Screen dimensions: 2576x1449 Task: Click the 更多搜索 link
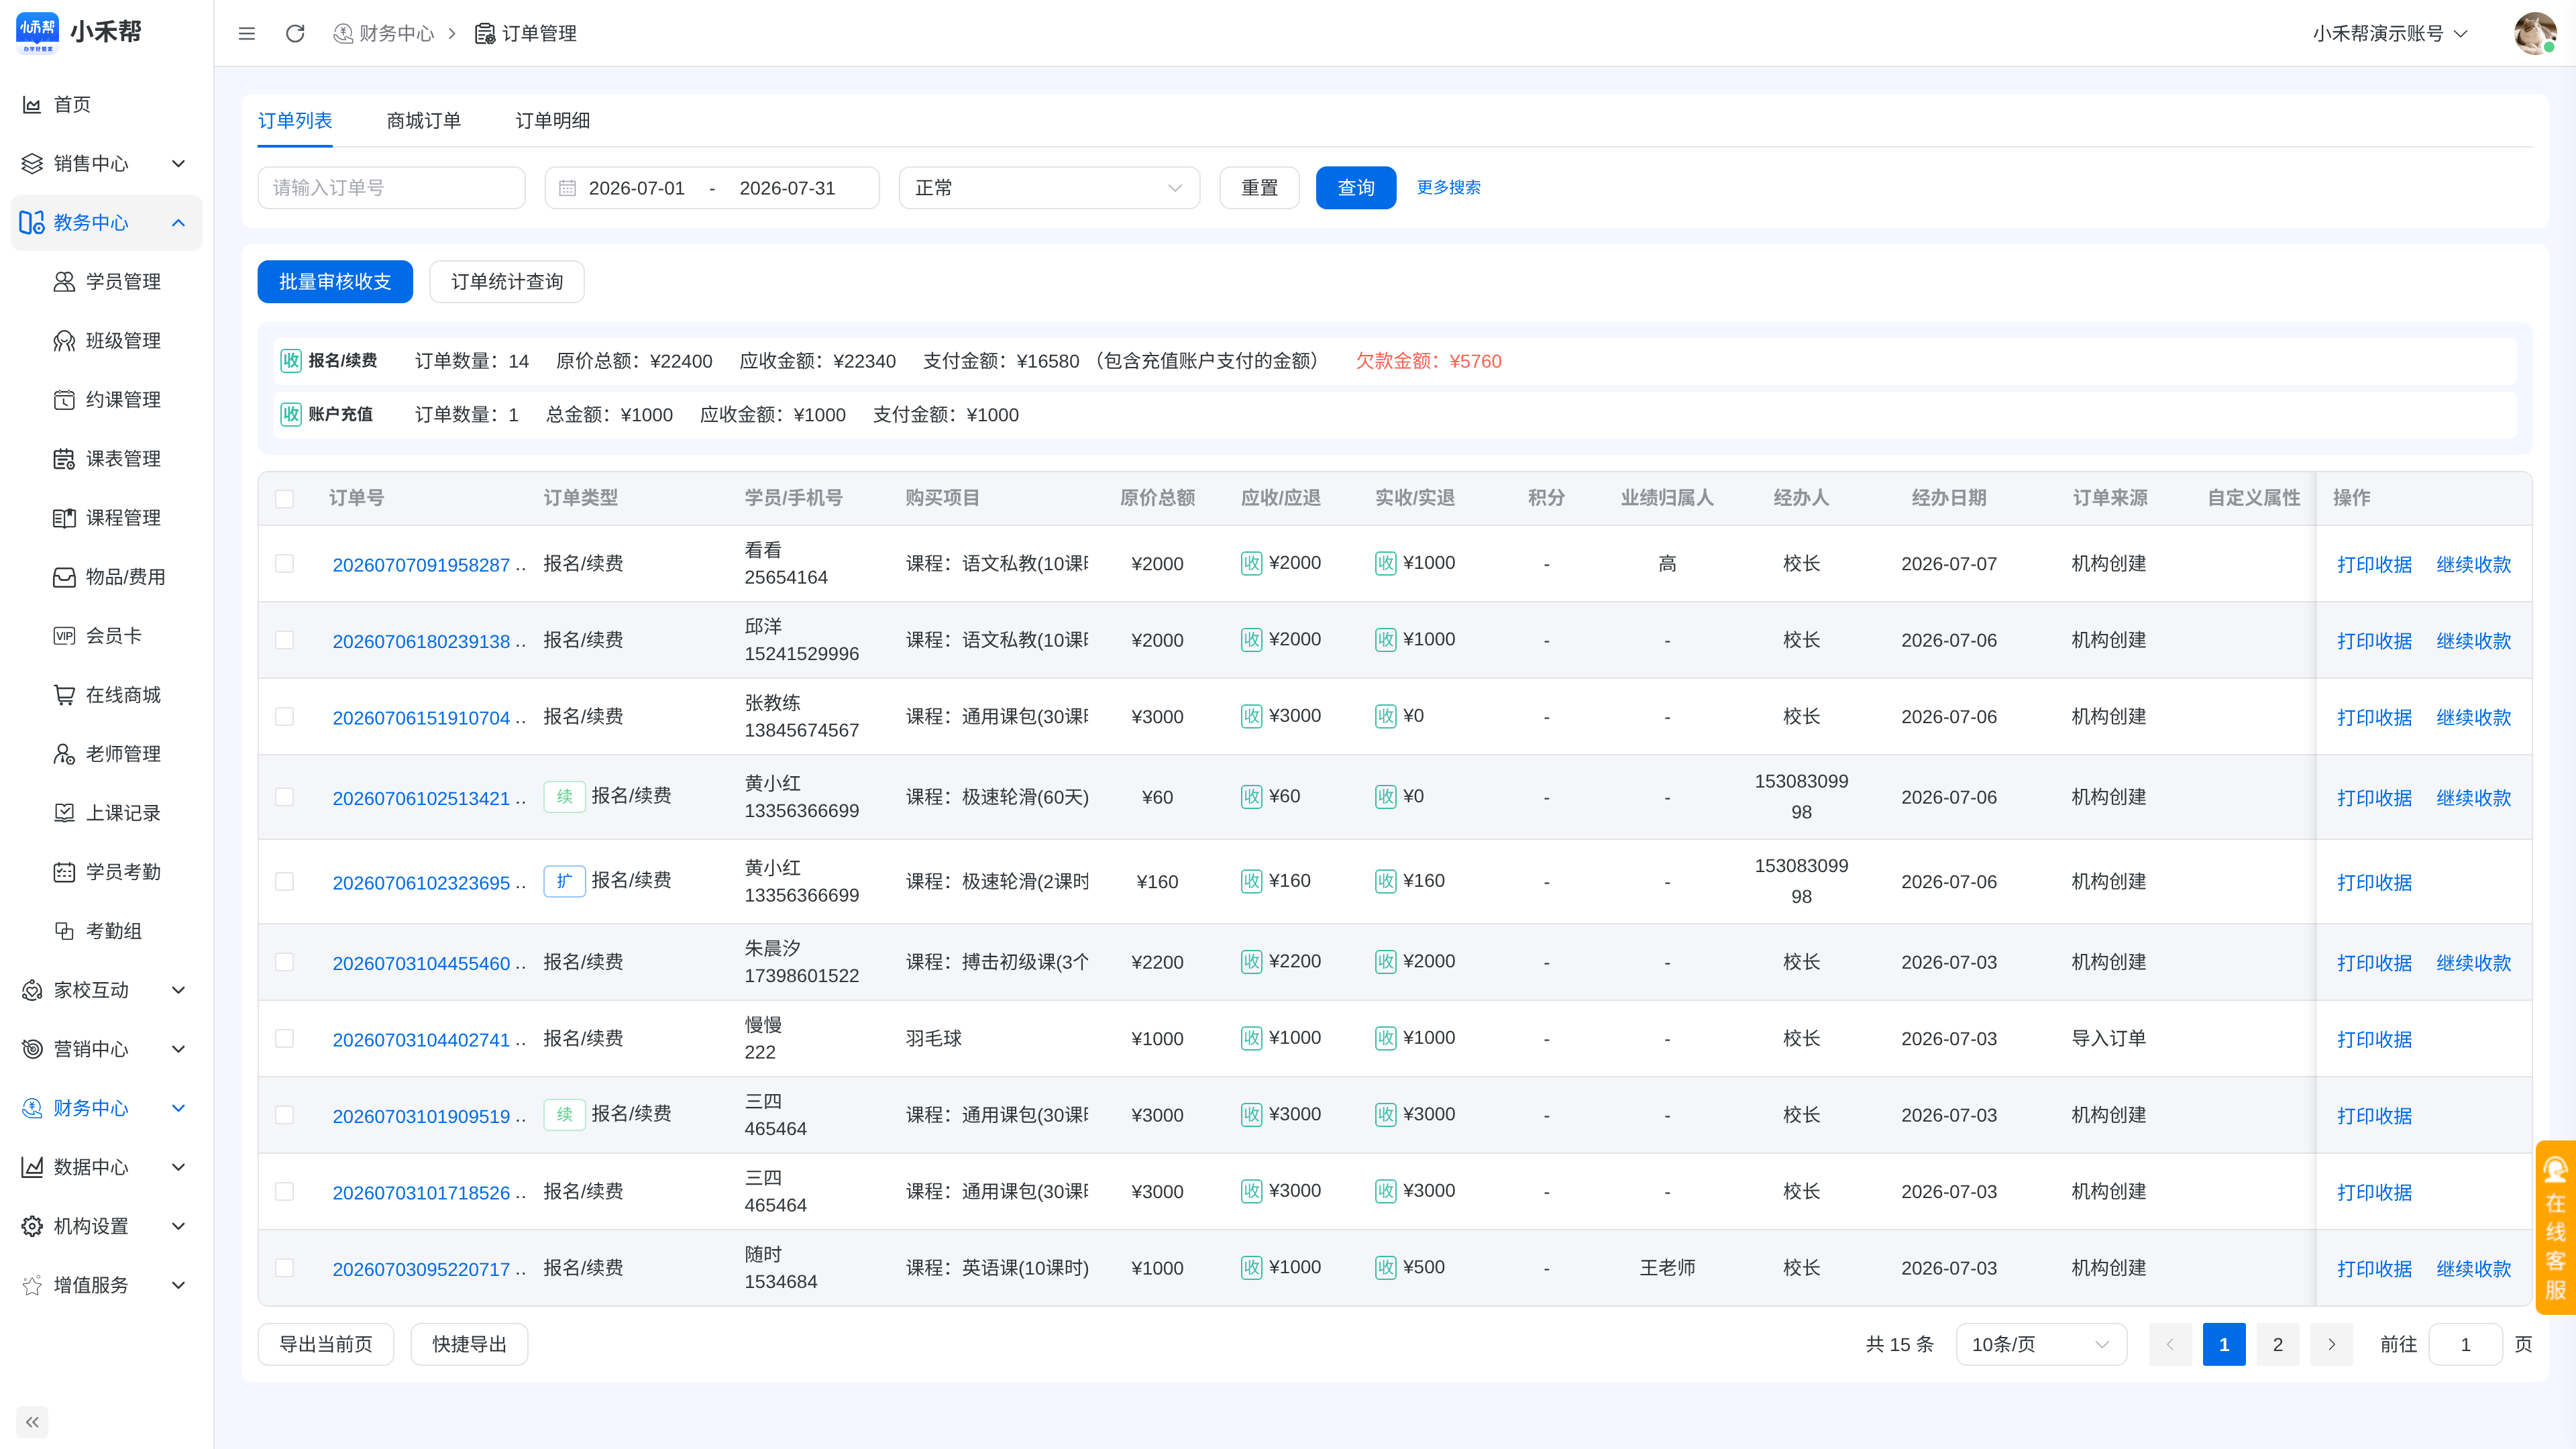pyautogui.click(x=1448, y=187)
